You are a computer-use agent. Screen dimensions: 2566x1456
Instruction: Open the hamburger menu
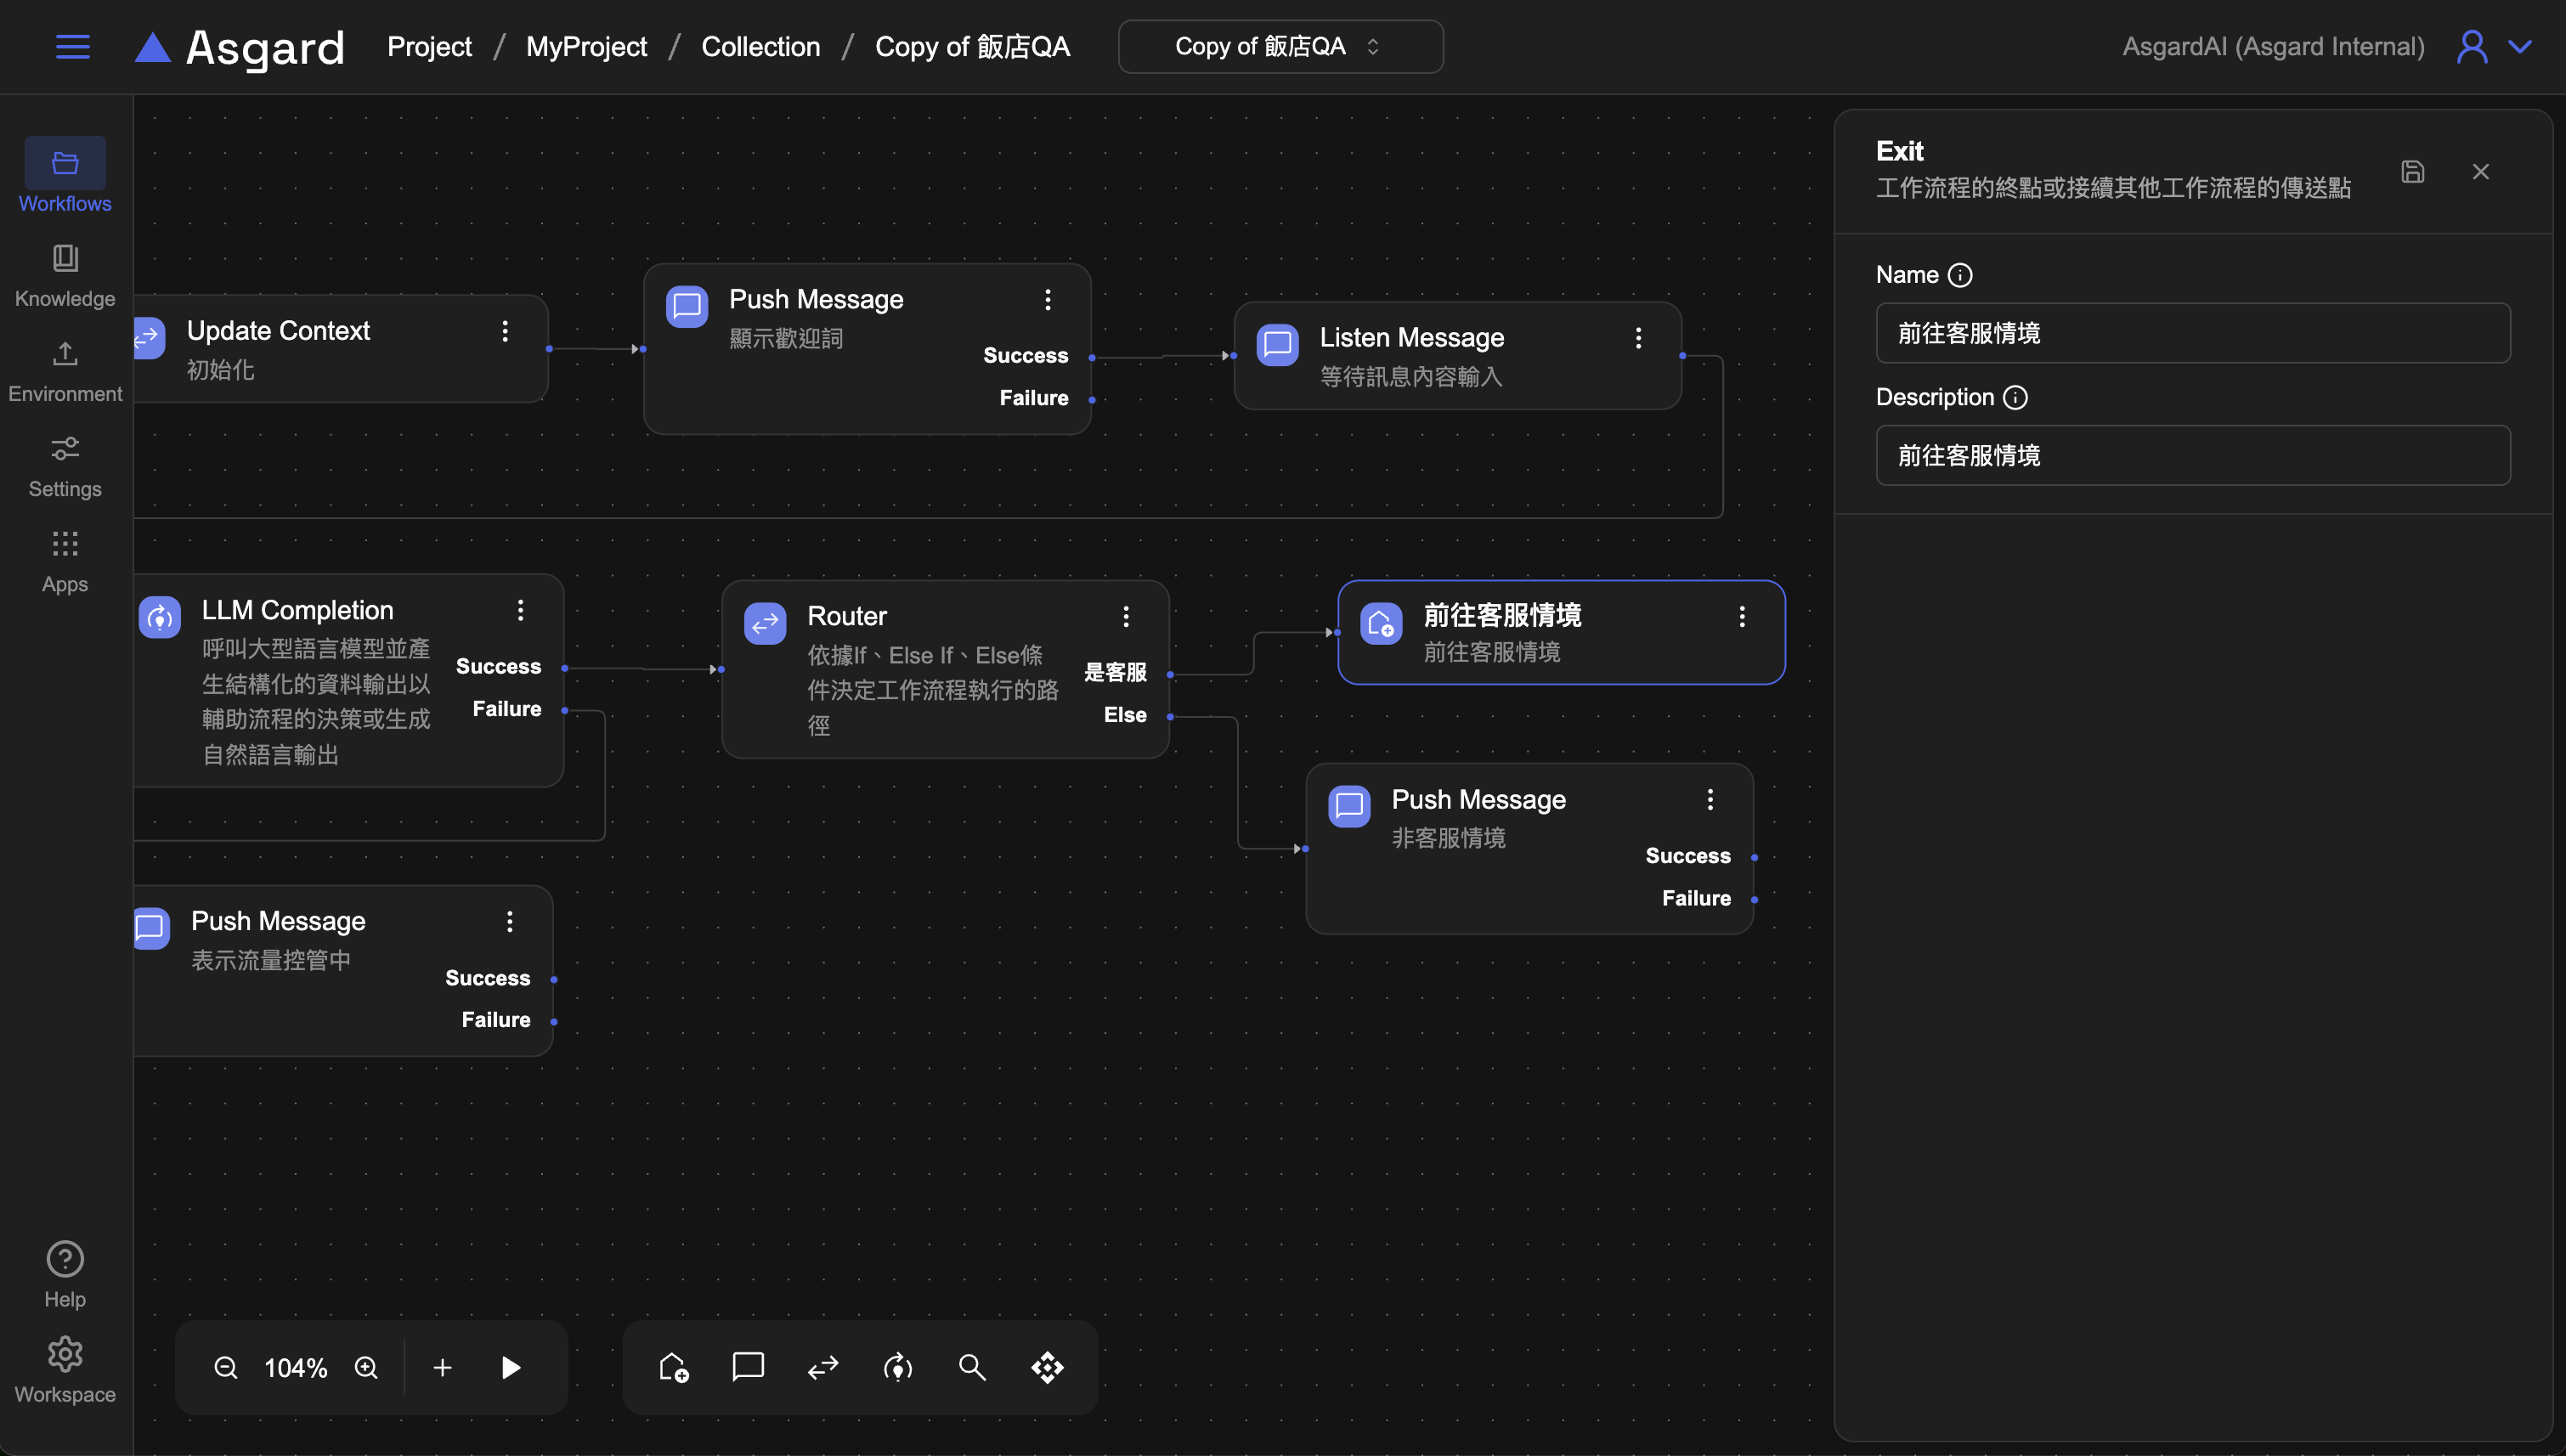(72, 46)
